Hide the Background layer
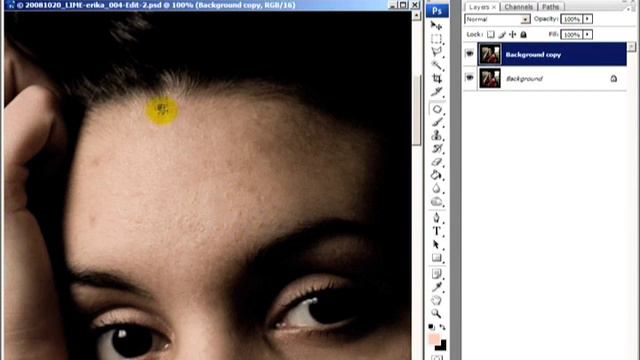 point(470,77)
